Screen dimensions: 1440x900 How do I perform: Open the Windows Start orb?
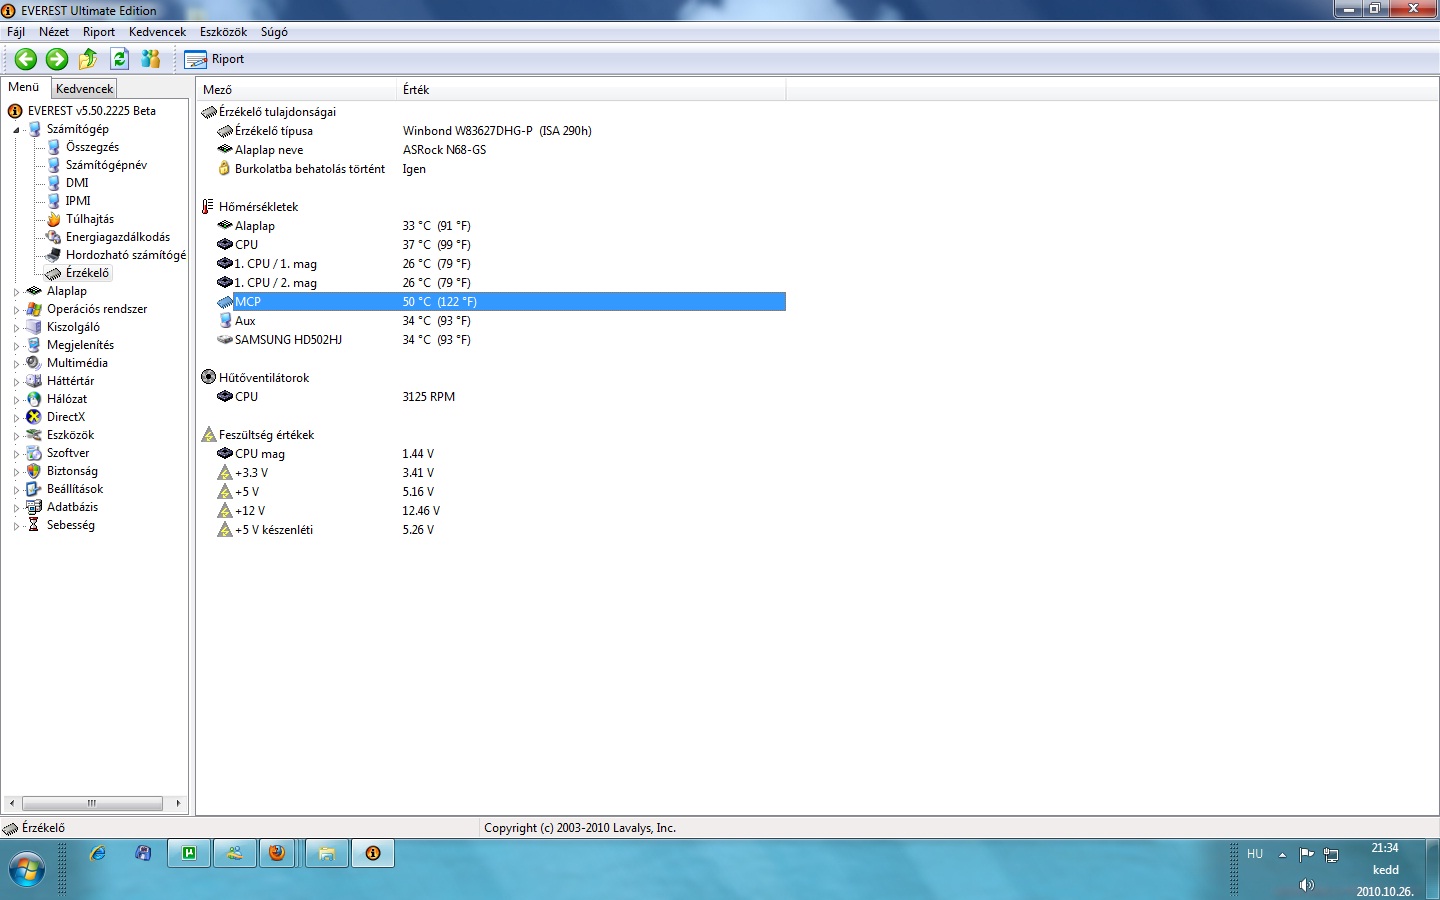pos(25,870)
